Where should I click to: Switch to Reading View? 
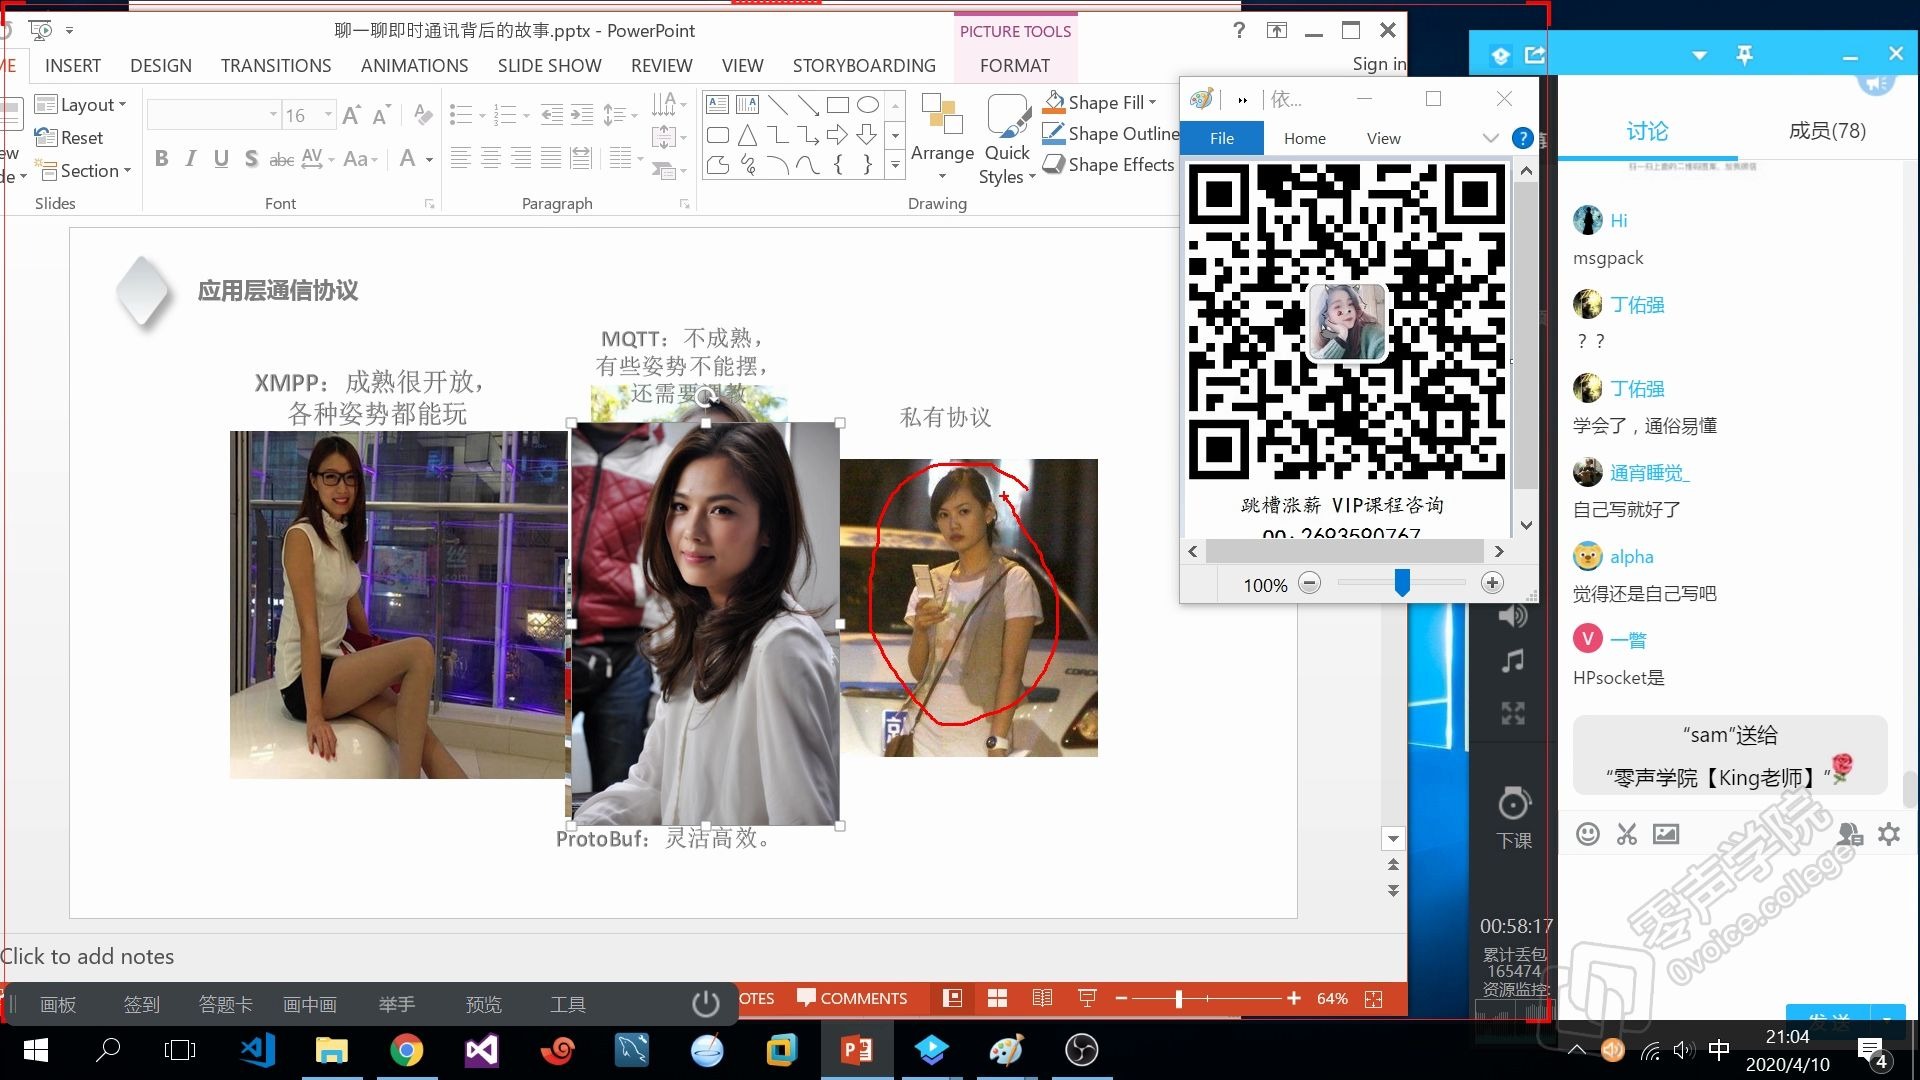click(x=1042, y=998)
